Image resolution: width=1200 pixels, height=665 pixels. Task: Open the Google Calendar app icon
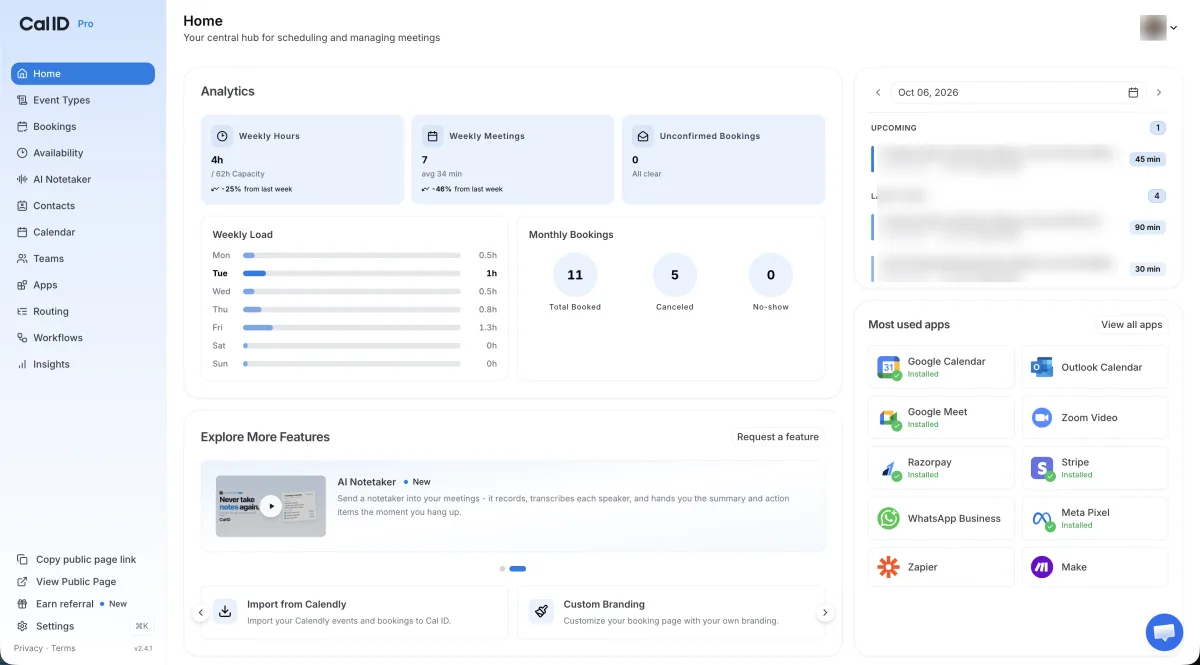(889, 367)
